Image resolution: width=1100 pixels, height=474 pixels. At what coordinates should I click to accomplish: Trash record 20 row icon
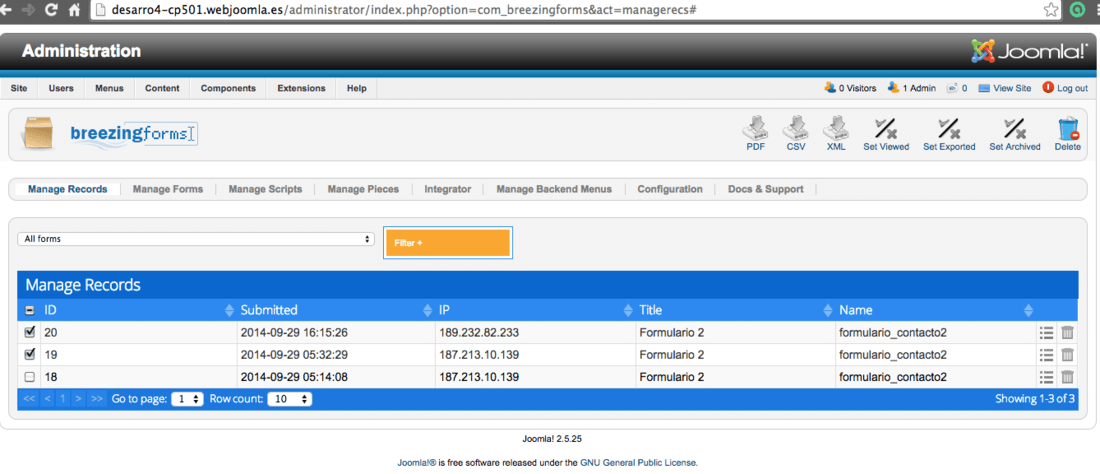click(1067, 333)
